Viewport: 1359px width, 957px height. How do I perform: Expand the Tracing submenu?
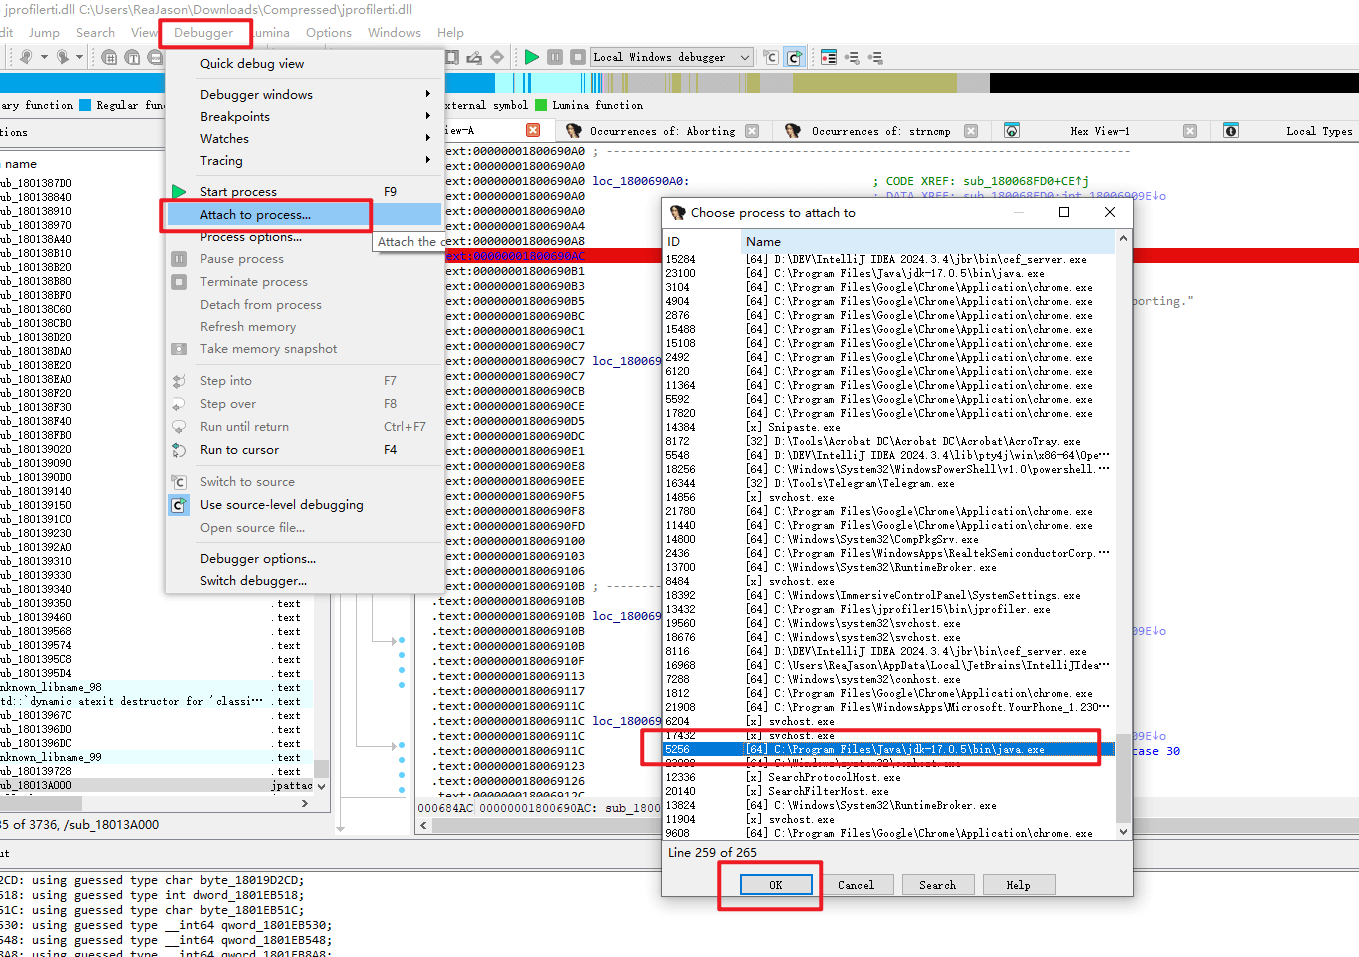pos(304,160)
